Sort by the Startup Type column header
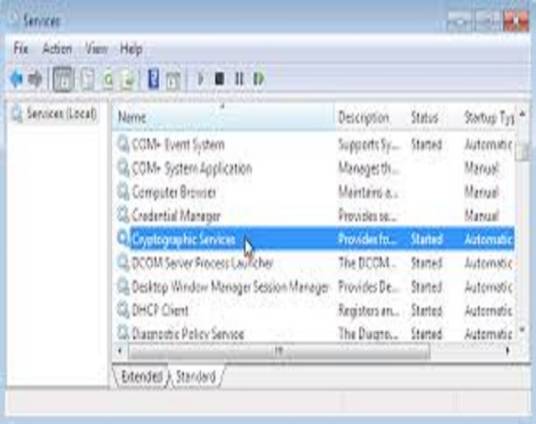 pos(489,117)
